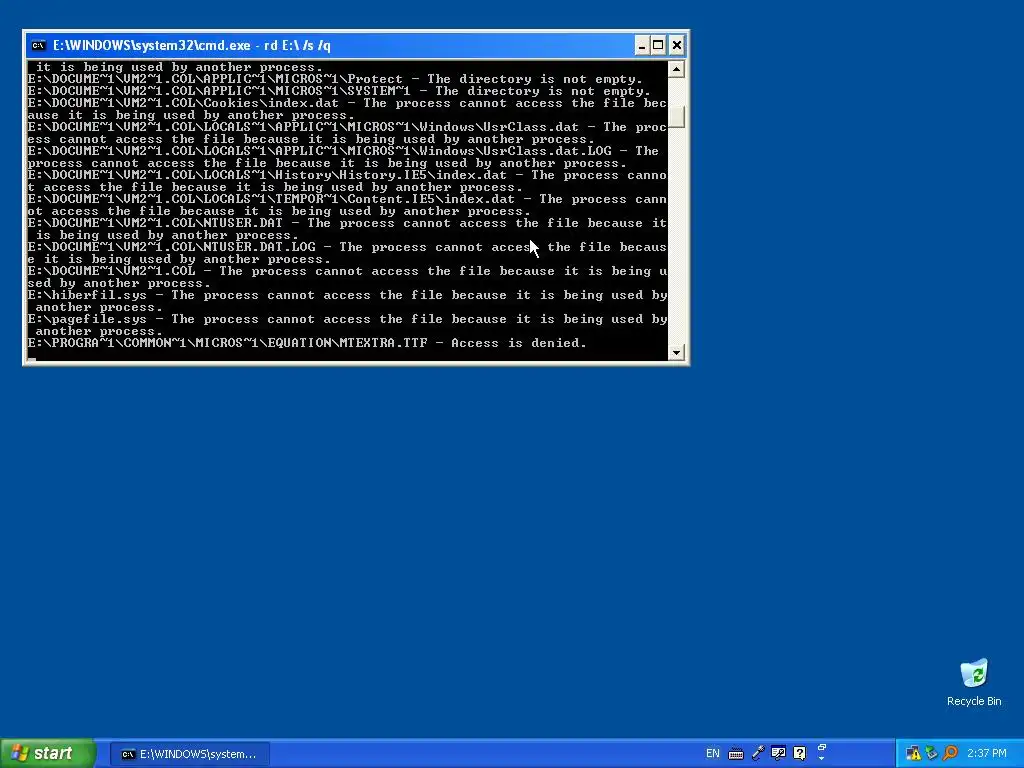The image size is (1024, 768).
Task: Click the orange magnifier tray icon
Action: coord(950,754)
